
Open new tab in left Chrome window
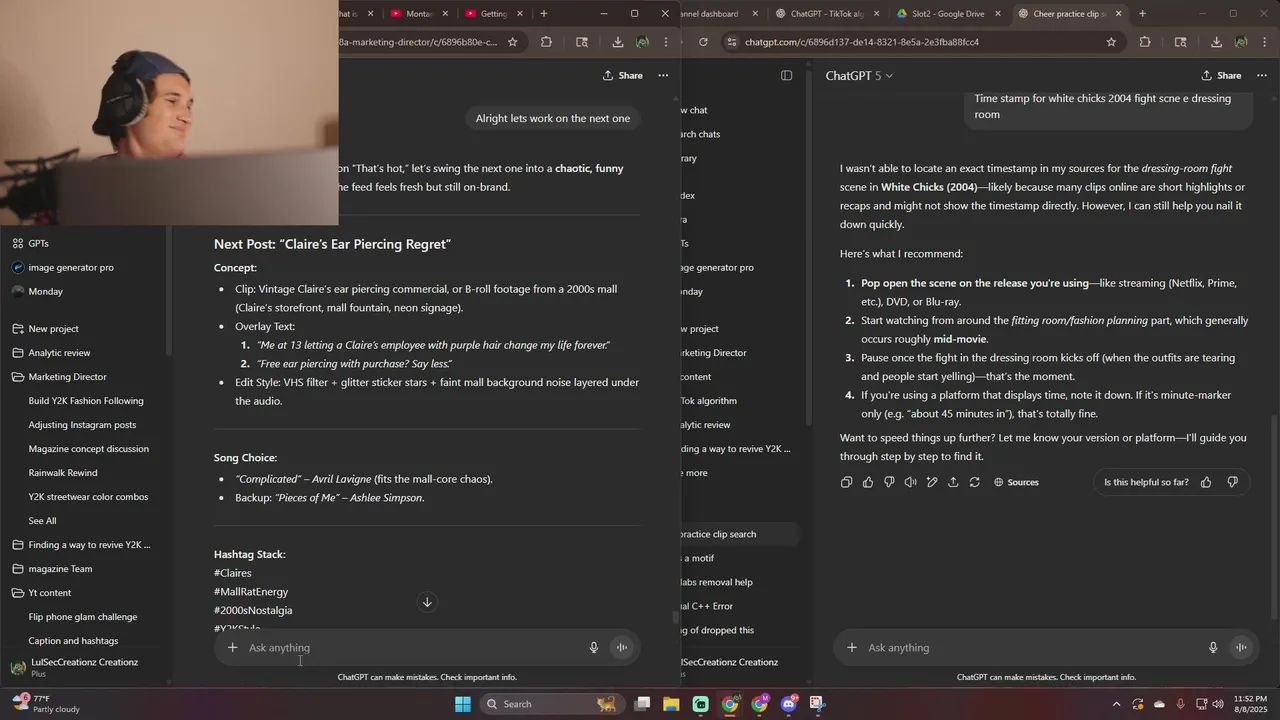tap(543, 14)
